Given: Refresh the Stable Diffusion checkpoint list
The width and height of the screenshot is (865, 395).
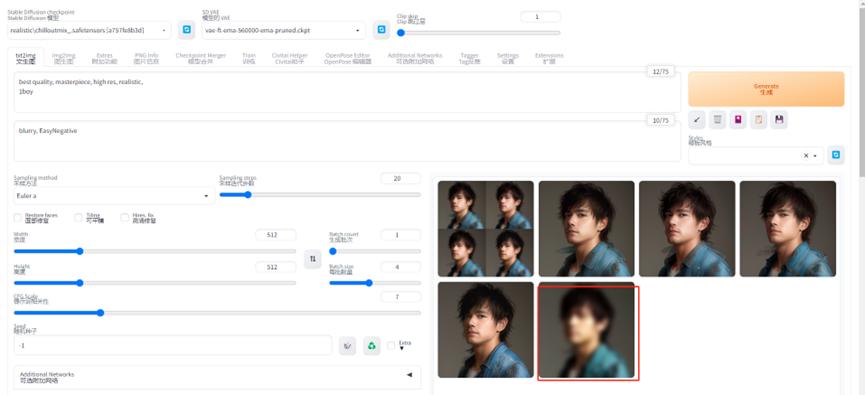Looking at the screenshot, I should coord(186,30).
